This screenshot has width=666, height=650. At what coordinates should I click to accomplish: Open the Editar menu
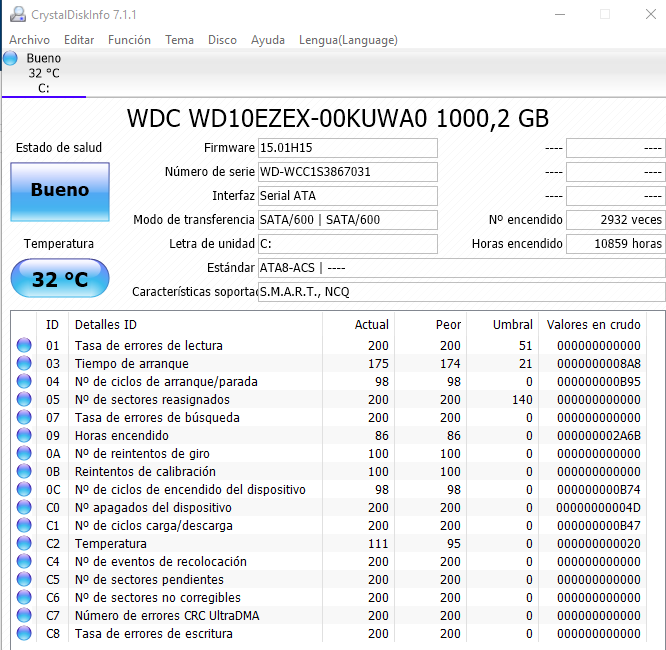point(79,40)
